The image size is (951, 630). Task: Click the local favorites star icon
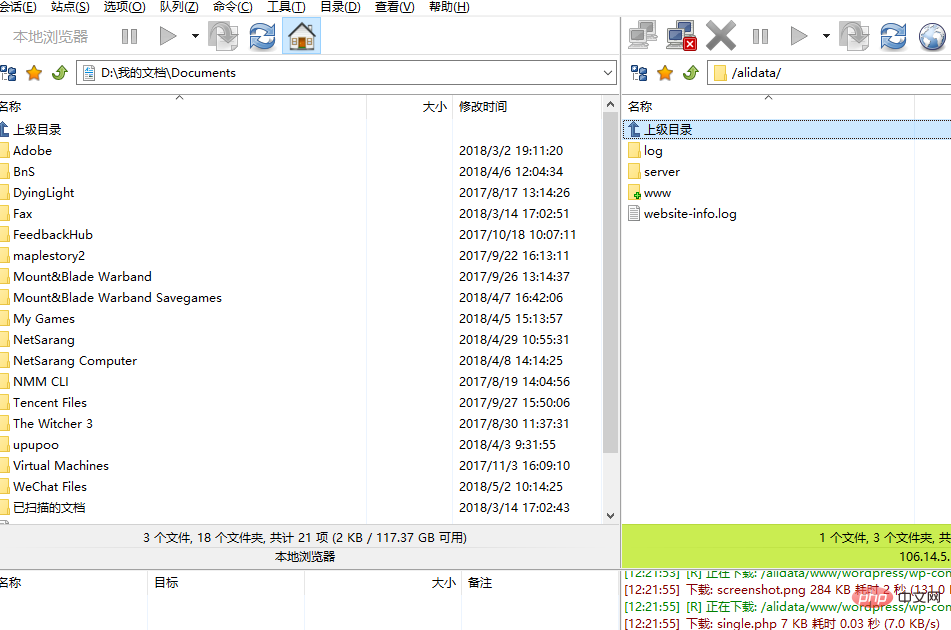click(x=34, y=73)
